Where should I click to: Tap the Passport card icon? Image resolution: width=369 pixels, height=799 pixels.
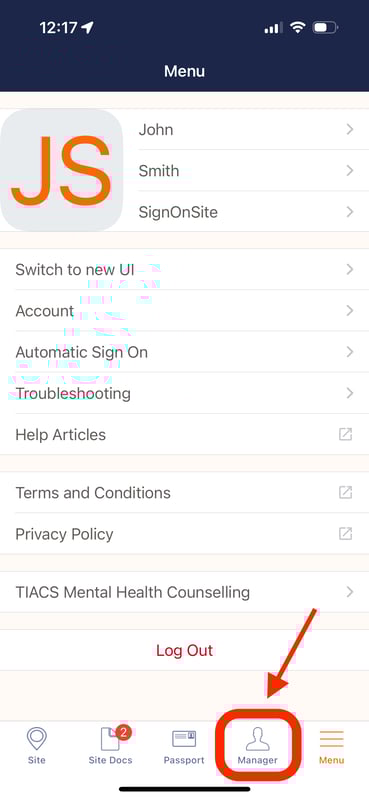(184, 738)
